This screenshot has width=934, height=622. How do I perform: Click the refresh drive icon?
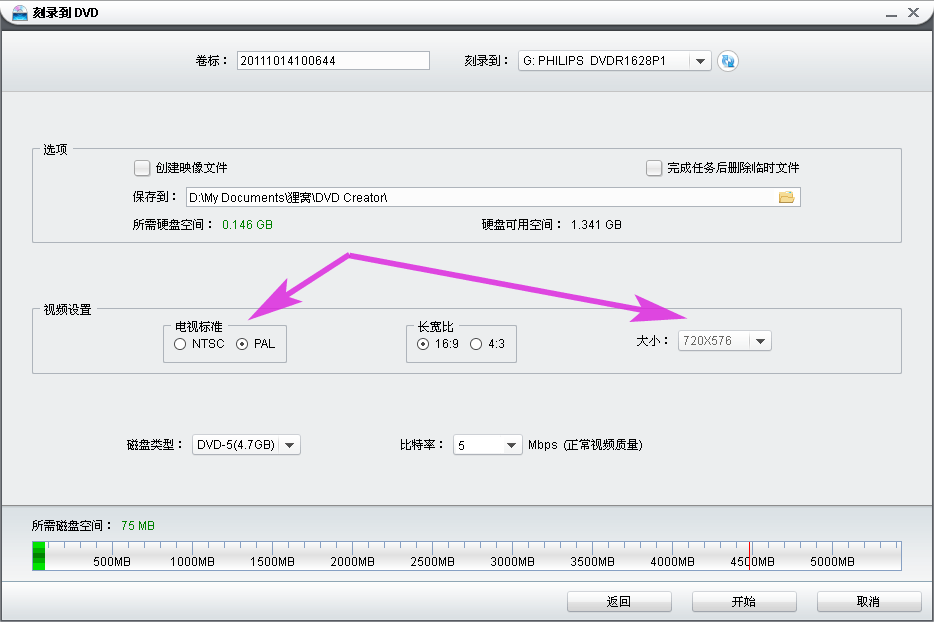[x=727, y=61]
